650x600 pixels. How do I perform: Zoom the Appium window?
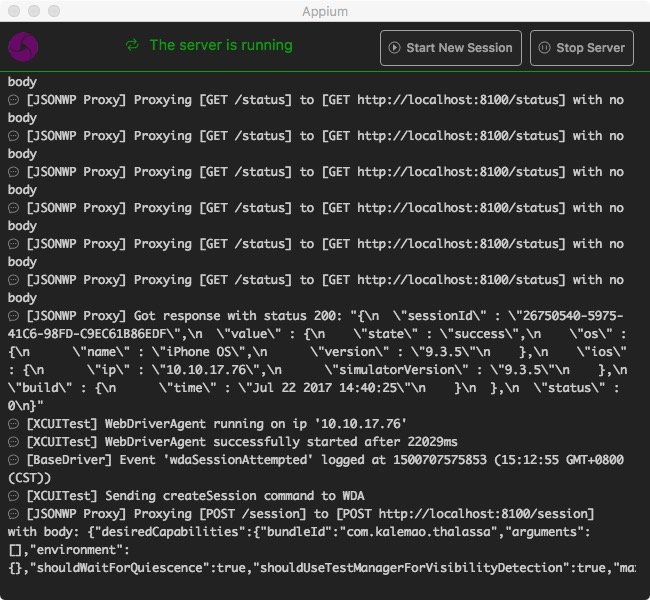pos(54,11)
